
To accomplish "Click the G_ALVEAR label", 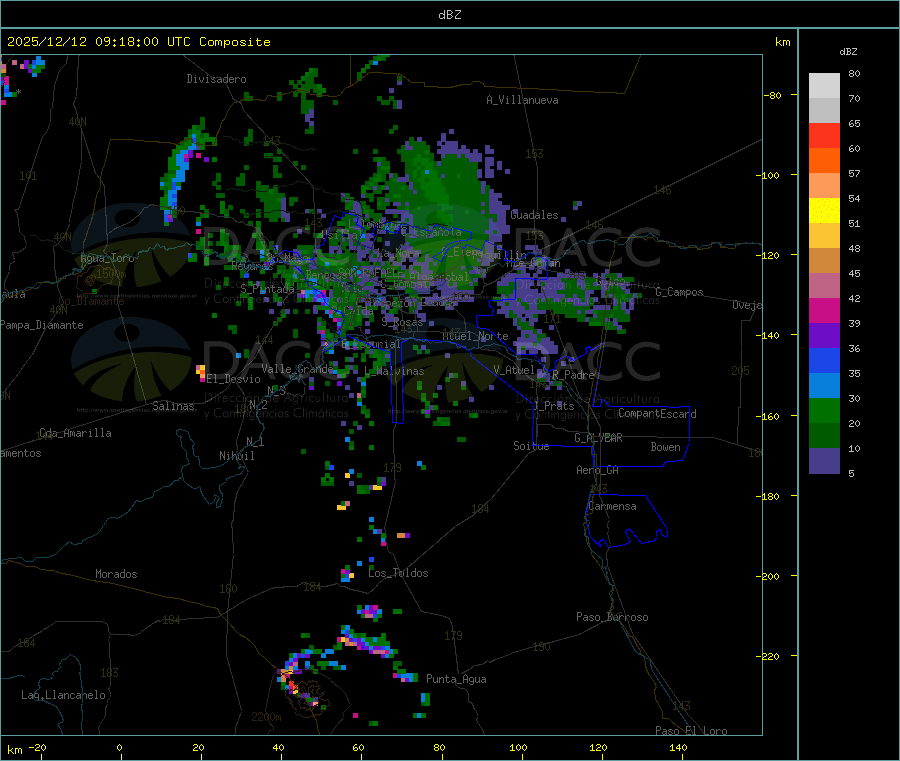I will (598, 438).
